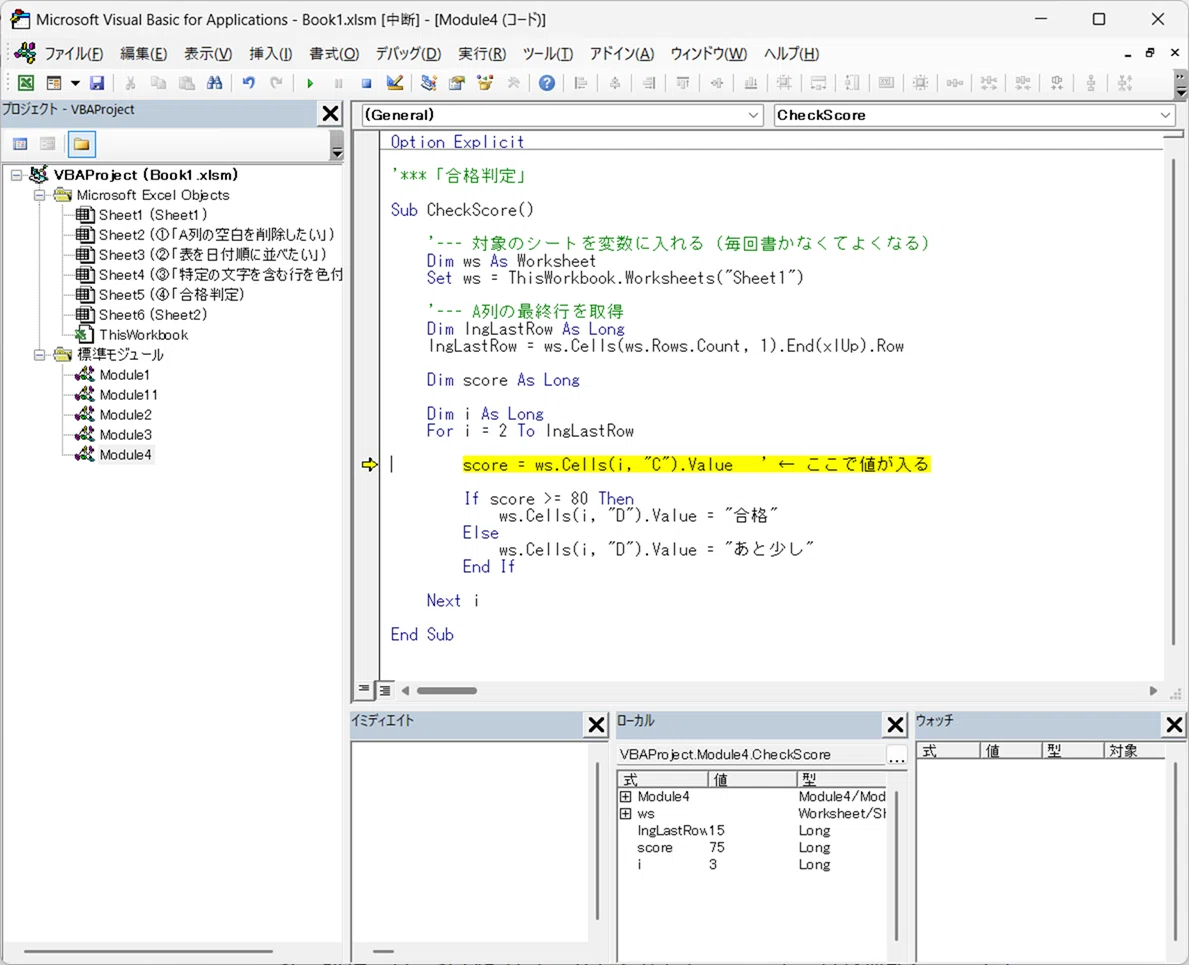Image resolution: width=1189 pixels, height=965 pixels.
Task: Click the code window horizontal scrollbar thumb
Action: [447, 691]
